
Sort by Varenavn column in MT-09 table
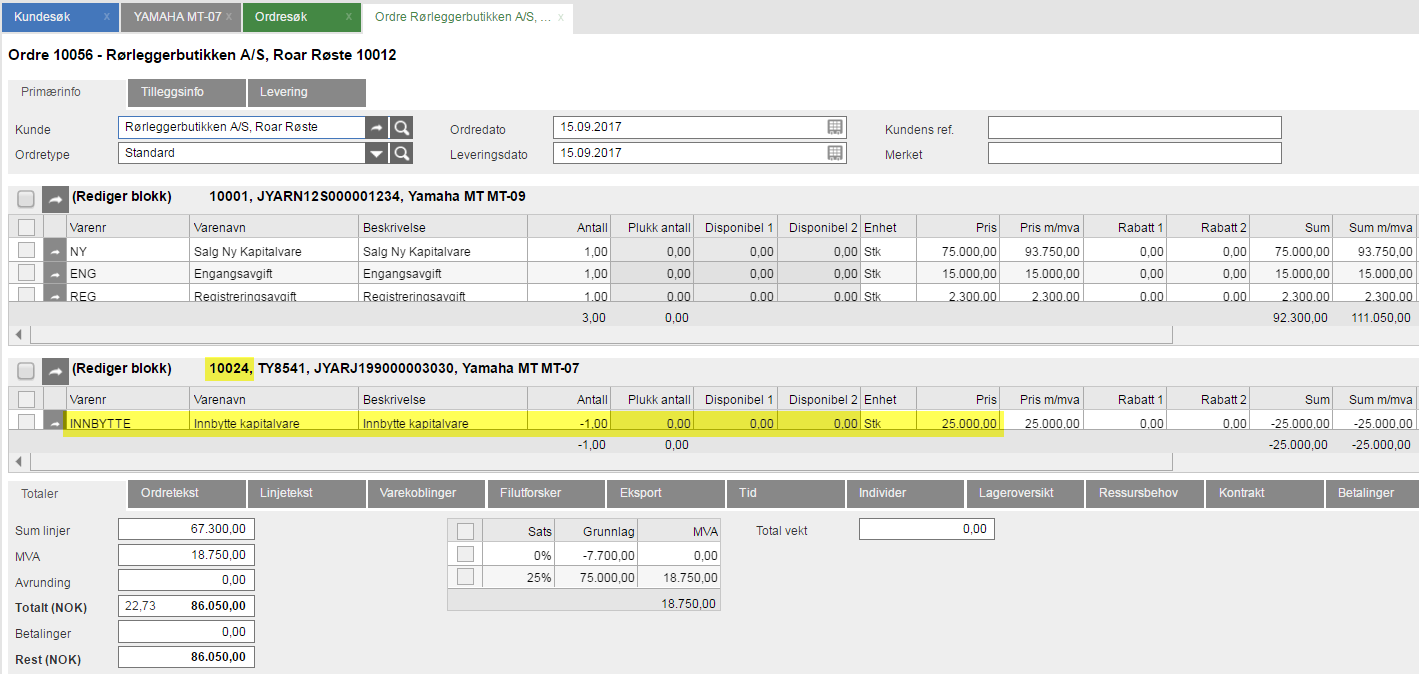pos(274,227)
